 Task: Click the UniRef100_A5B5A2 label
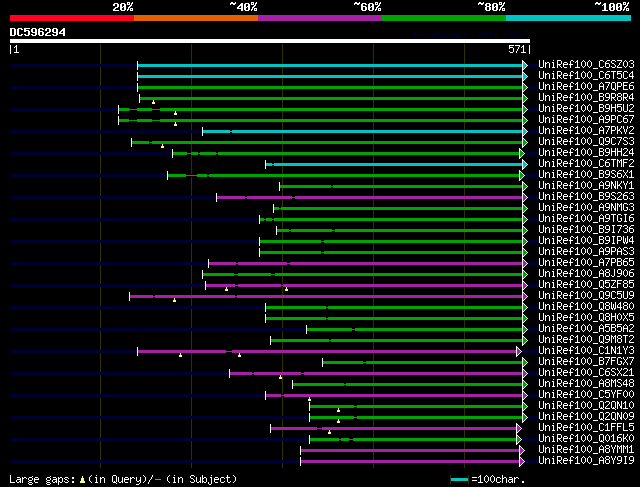[586, 329]
